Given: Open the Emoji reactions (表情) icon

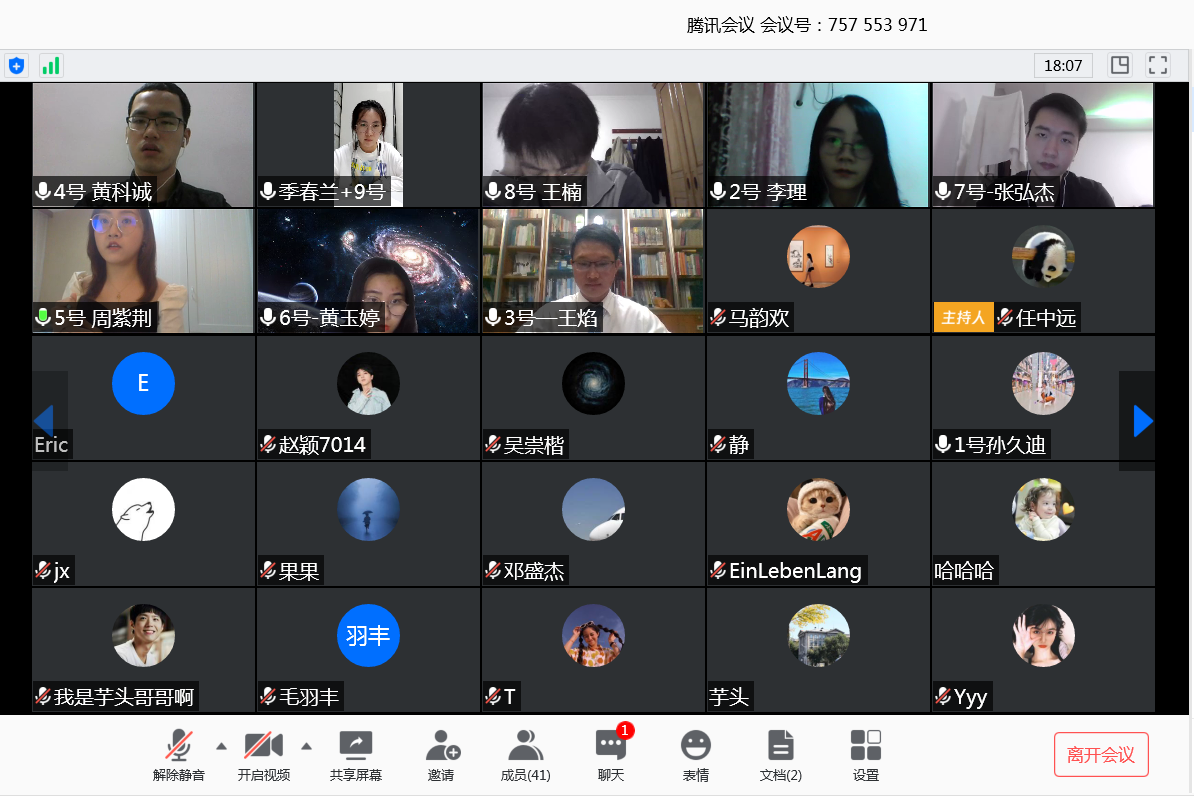Looking at the screenshot, I should coord(695,755).
